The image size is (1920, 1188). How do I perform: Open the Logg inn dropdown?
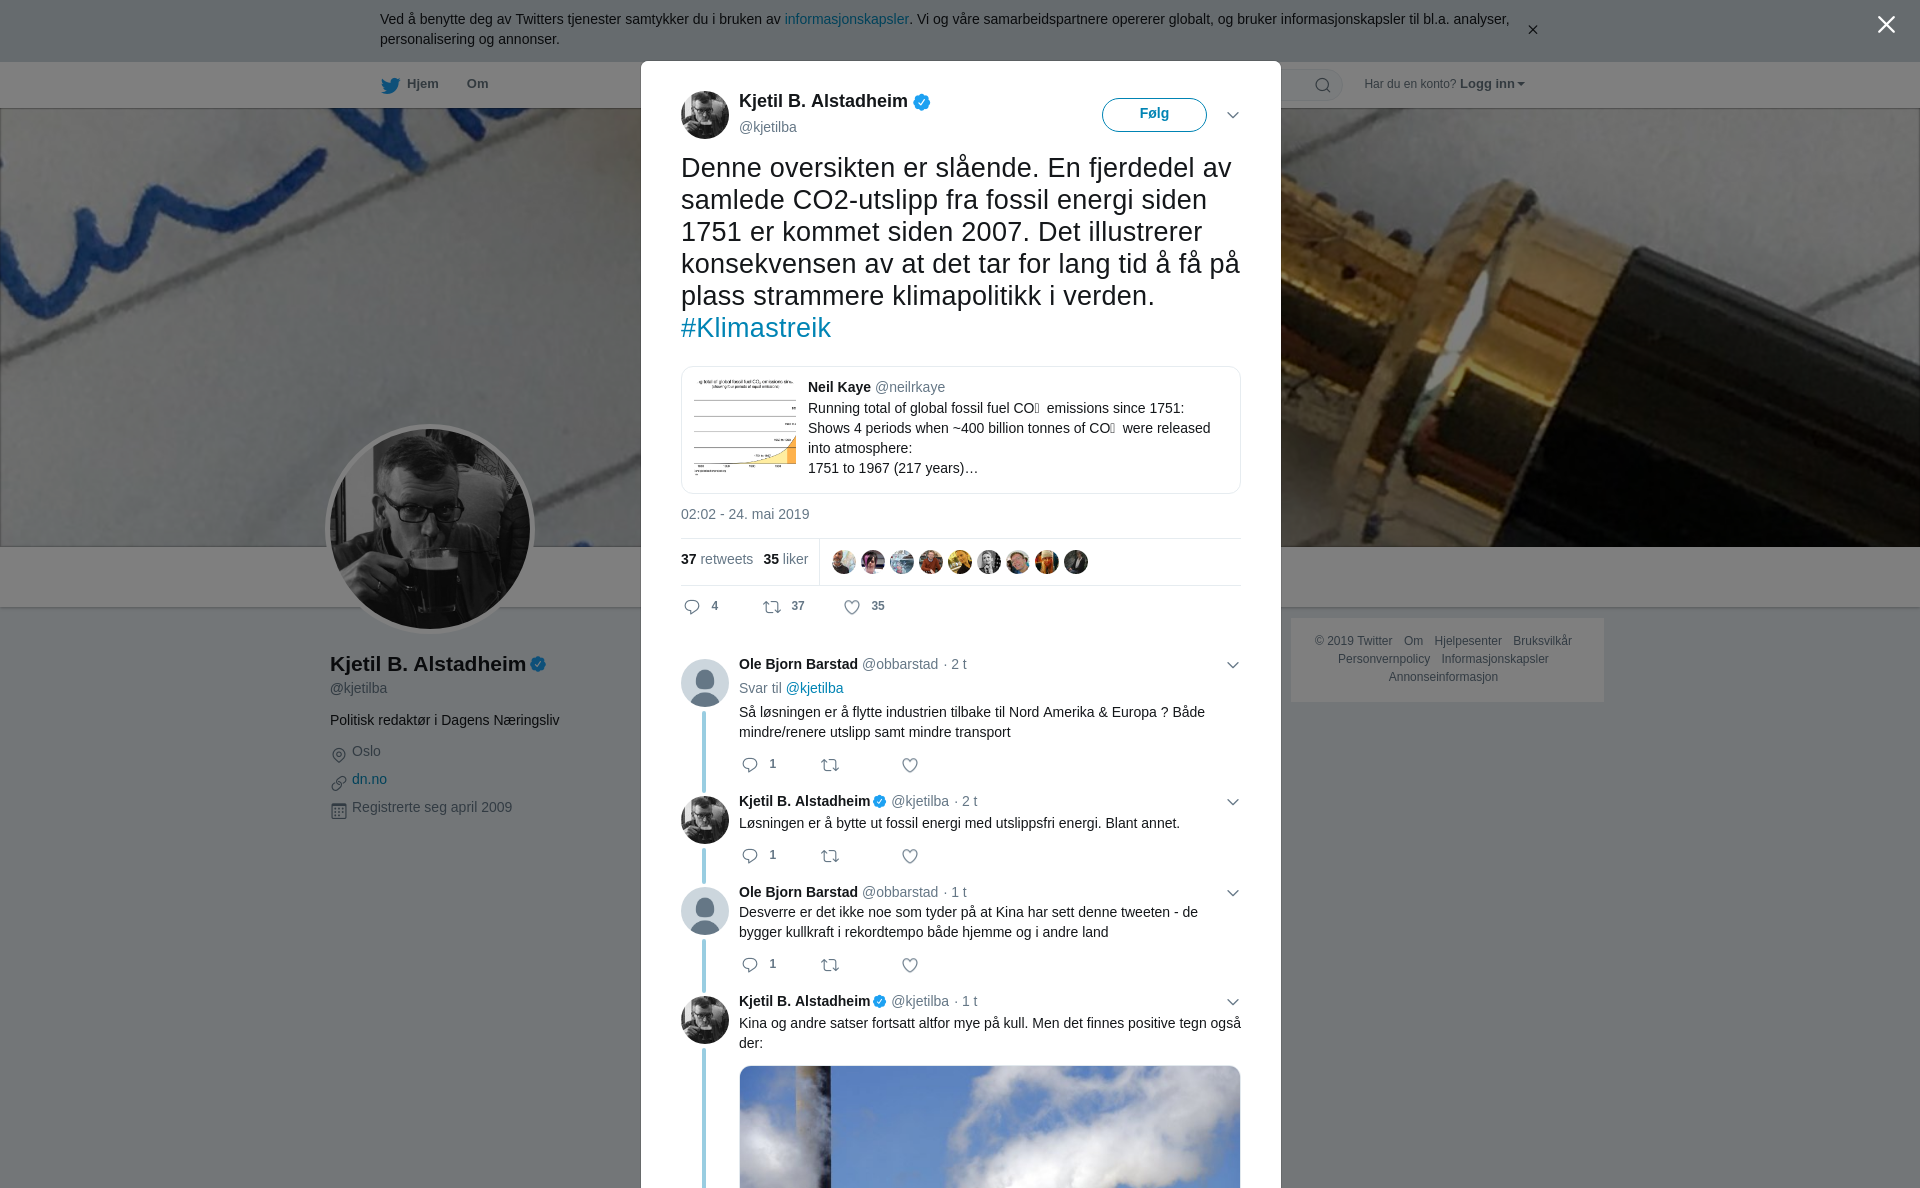(1492, 84)
